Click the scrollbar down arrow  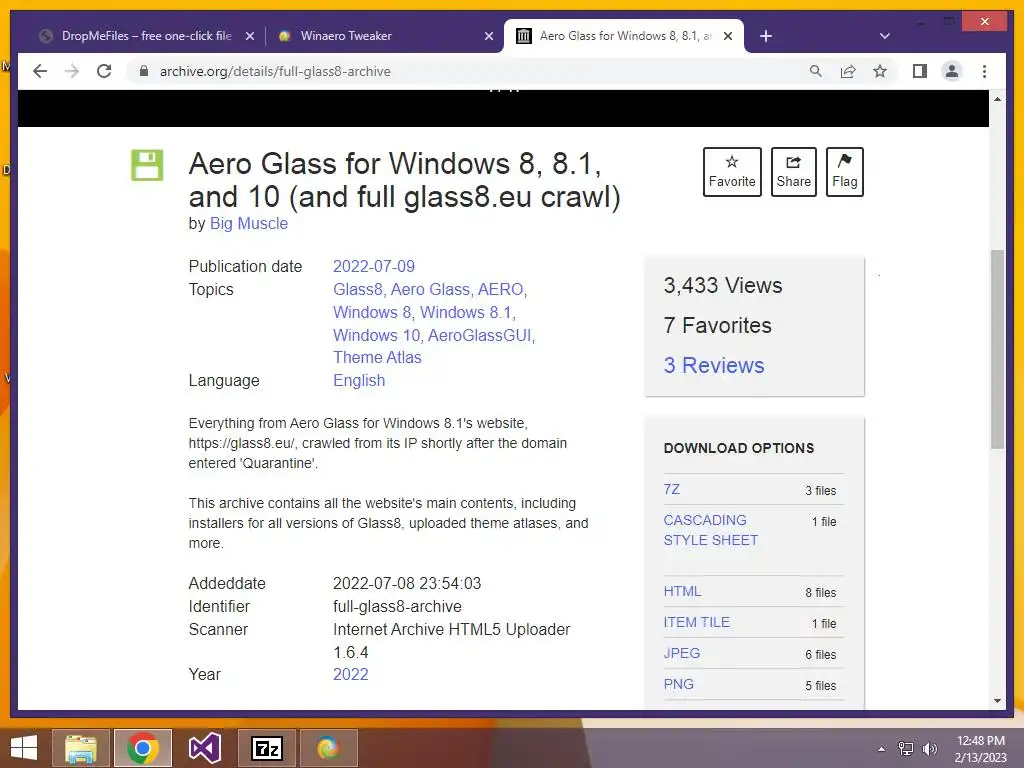point(997,701)
